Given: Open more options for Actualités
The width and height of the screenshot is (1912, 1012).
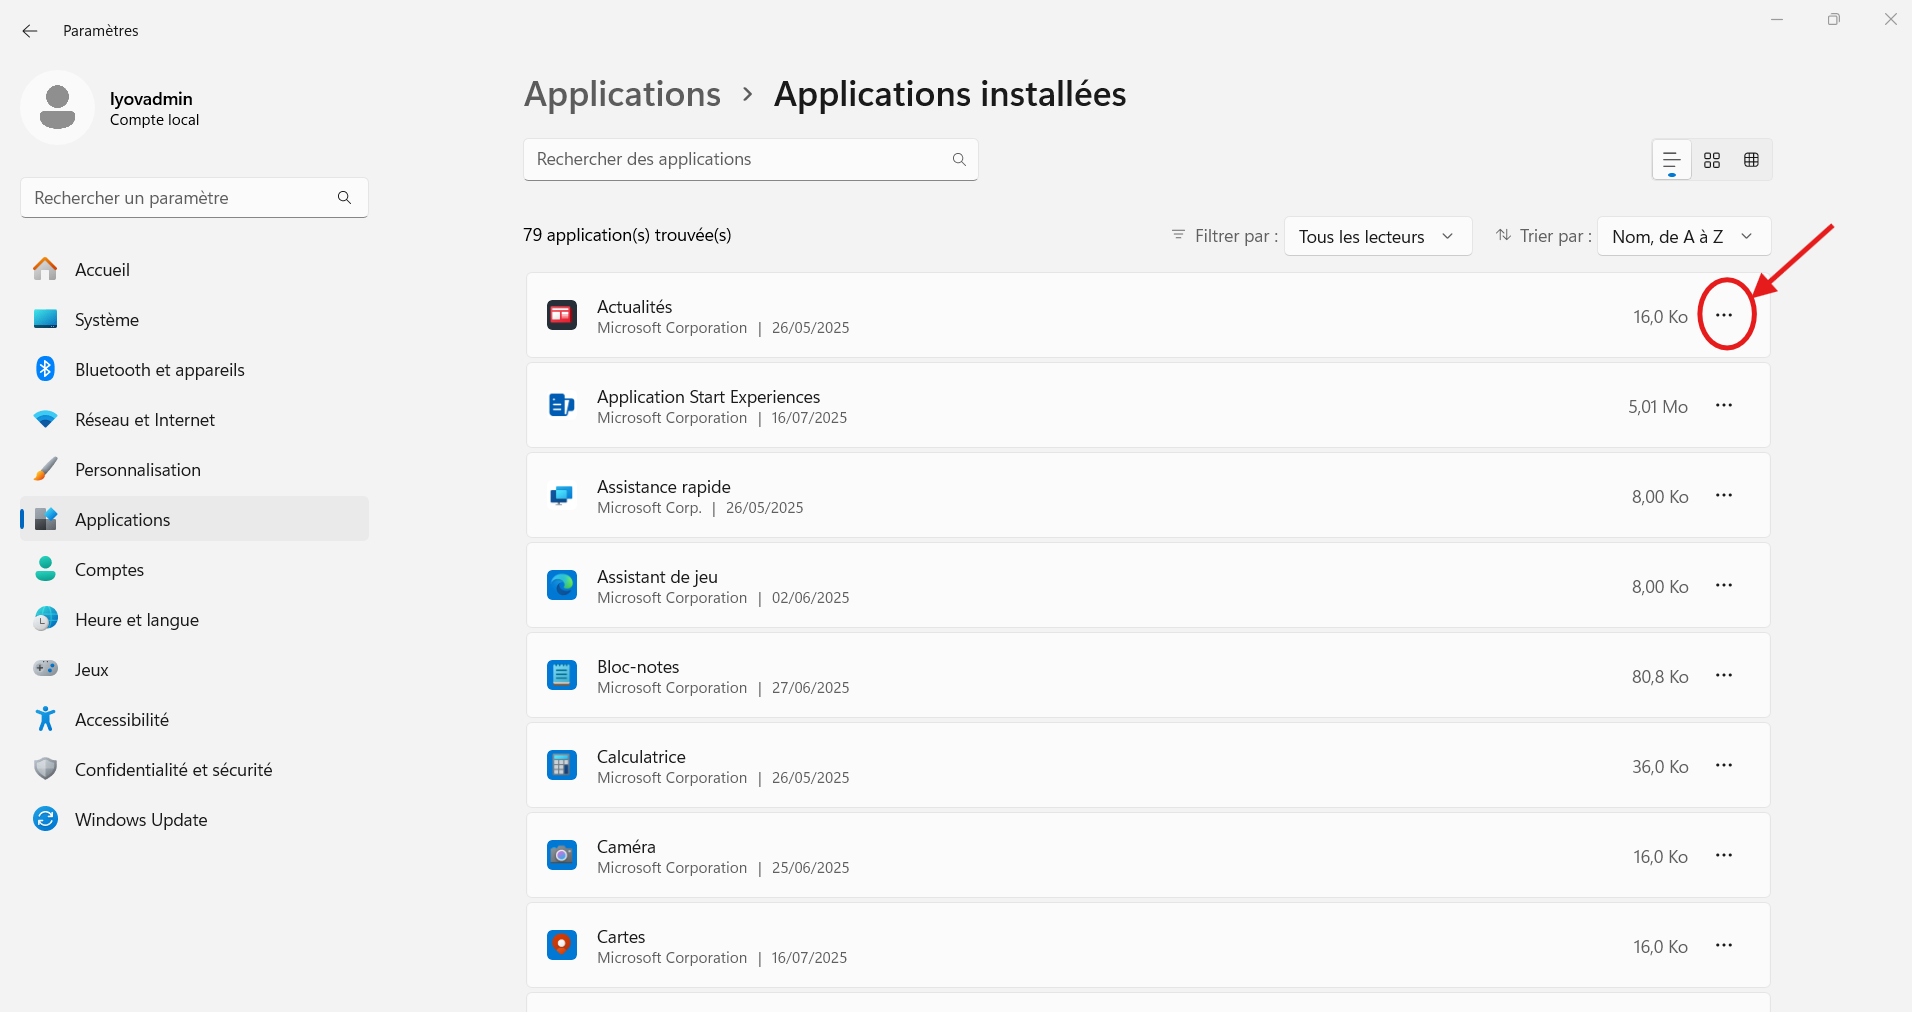Looking at the screenshot, I should coord(1724,315).
